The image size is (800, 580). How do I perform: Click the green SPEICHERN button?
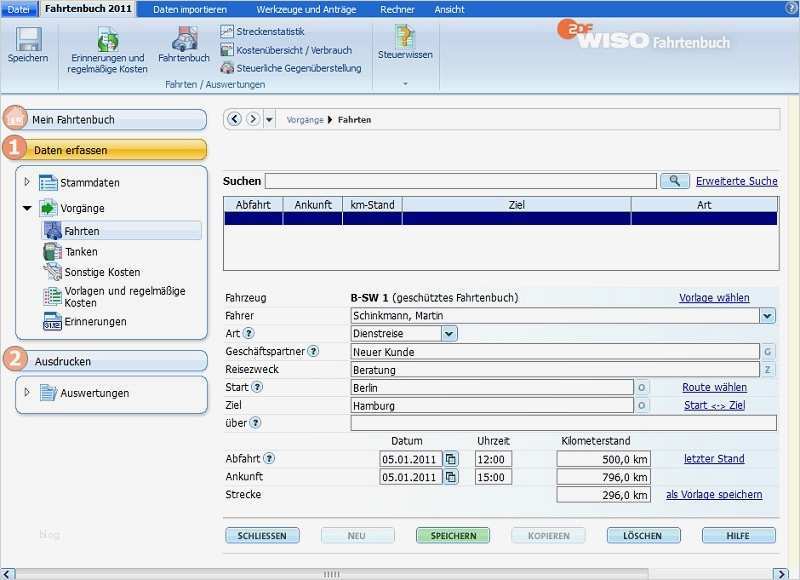pos(453,536)
